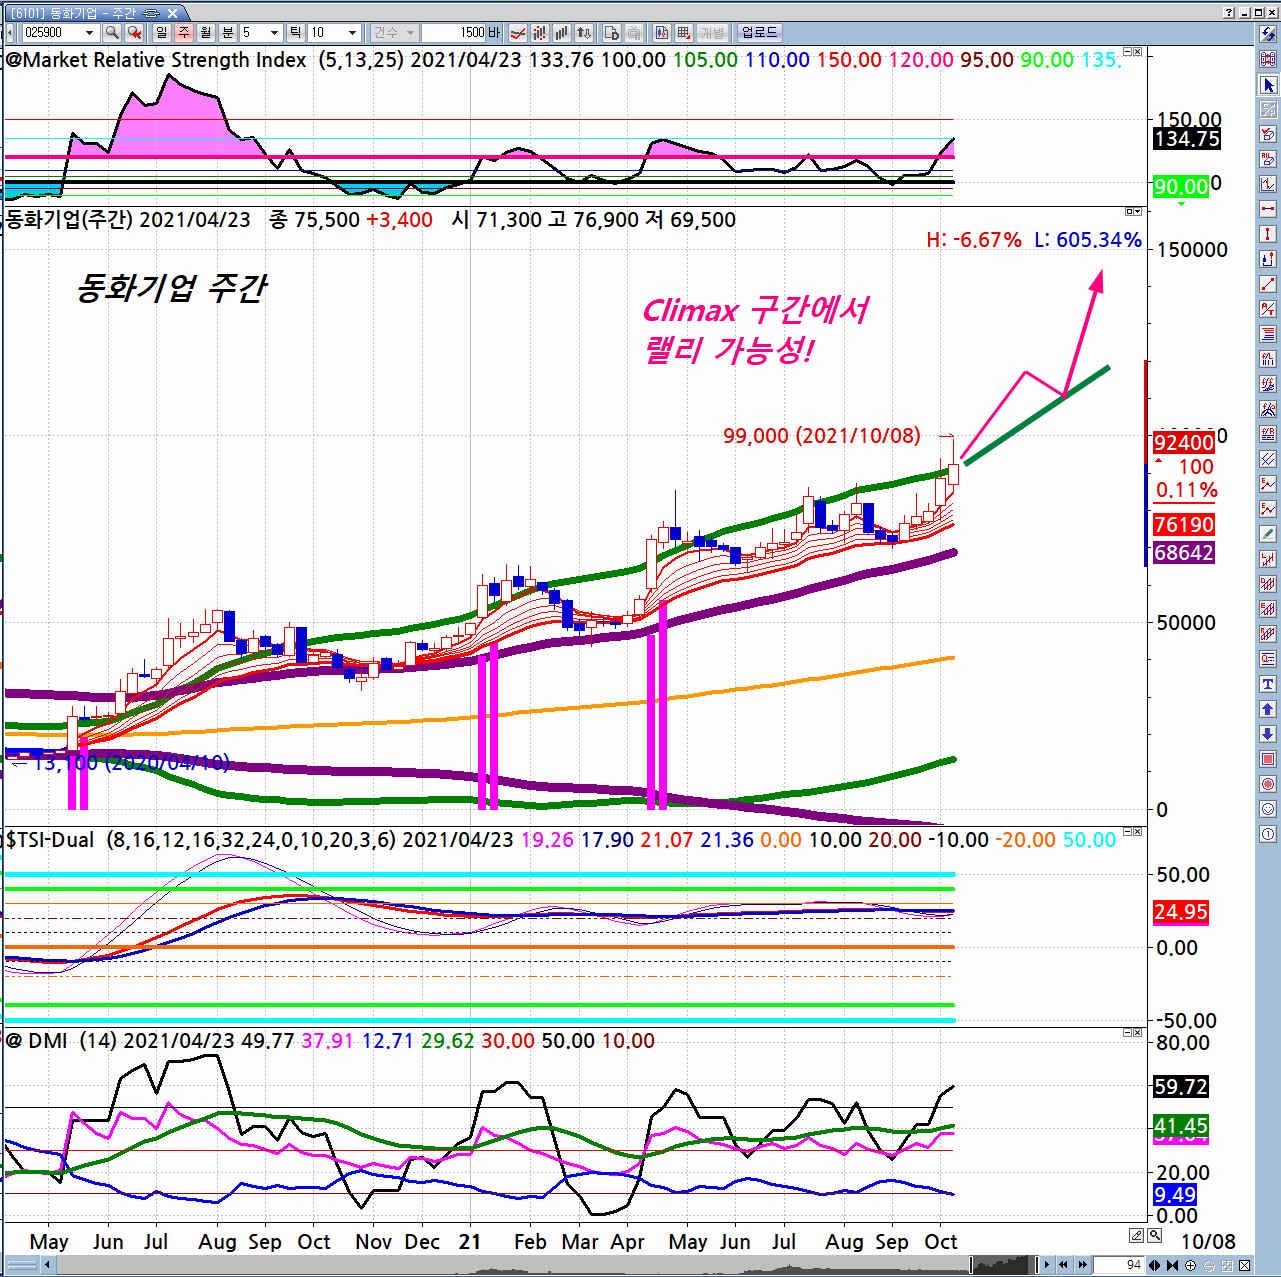1281x1277 pixels.
Task: Select the red circle shape tool
Action: (1268, 784)
